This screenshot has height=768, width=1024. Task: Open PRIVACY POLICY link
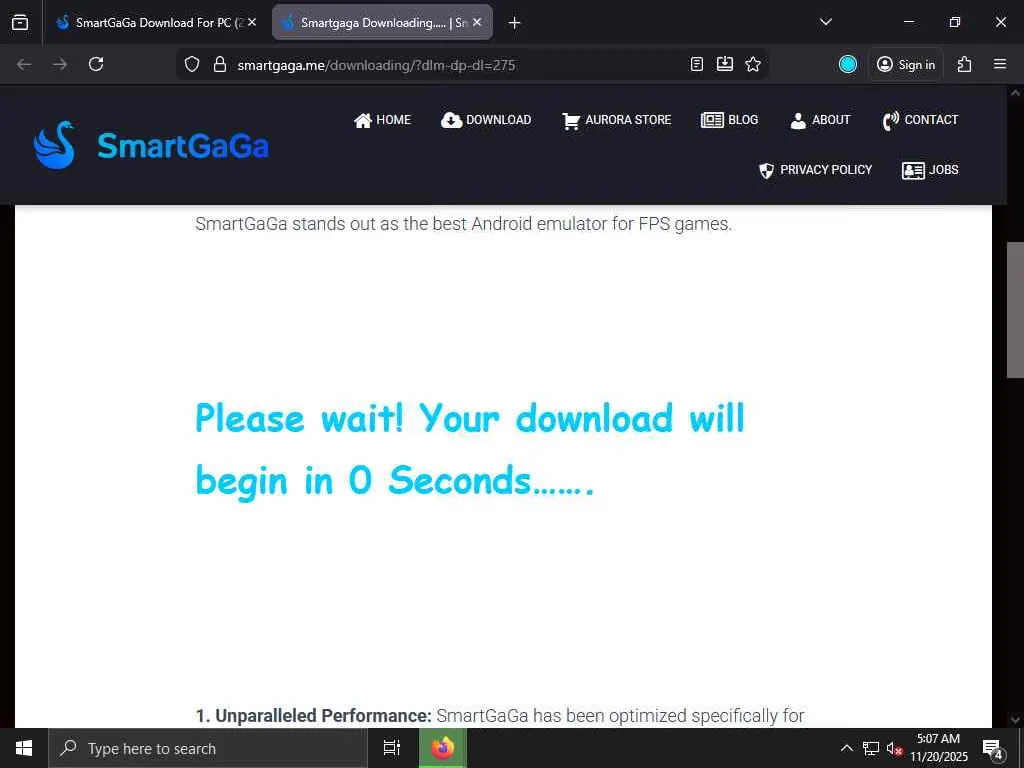click(x=815, y=170)
